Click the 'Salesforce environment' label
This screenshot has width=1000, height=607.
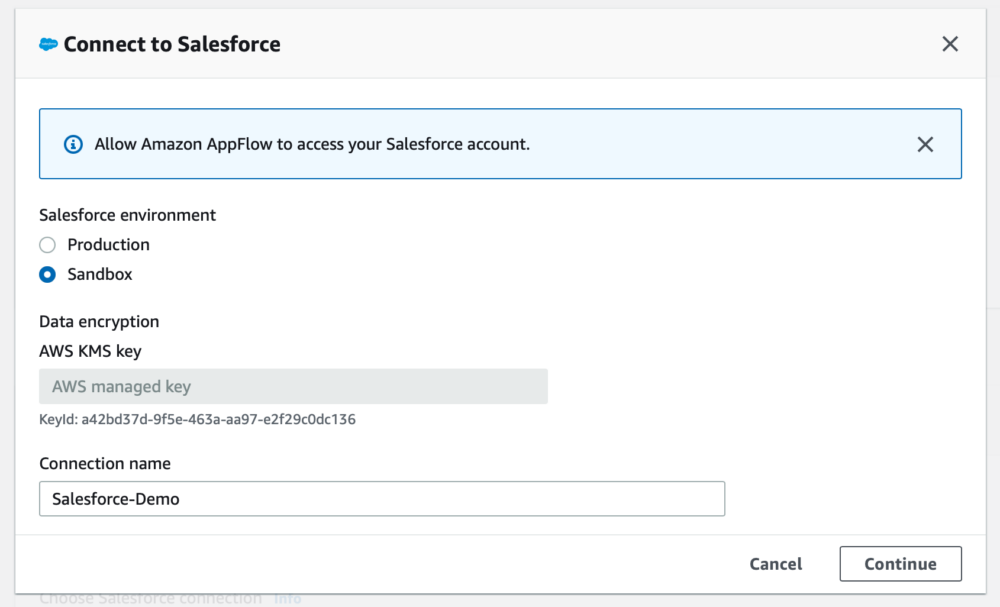pos(128,215)
